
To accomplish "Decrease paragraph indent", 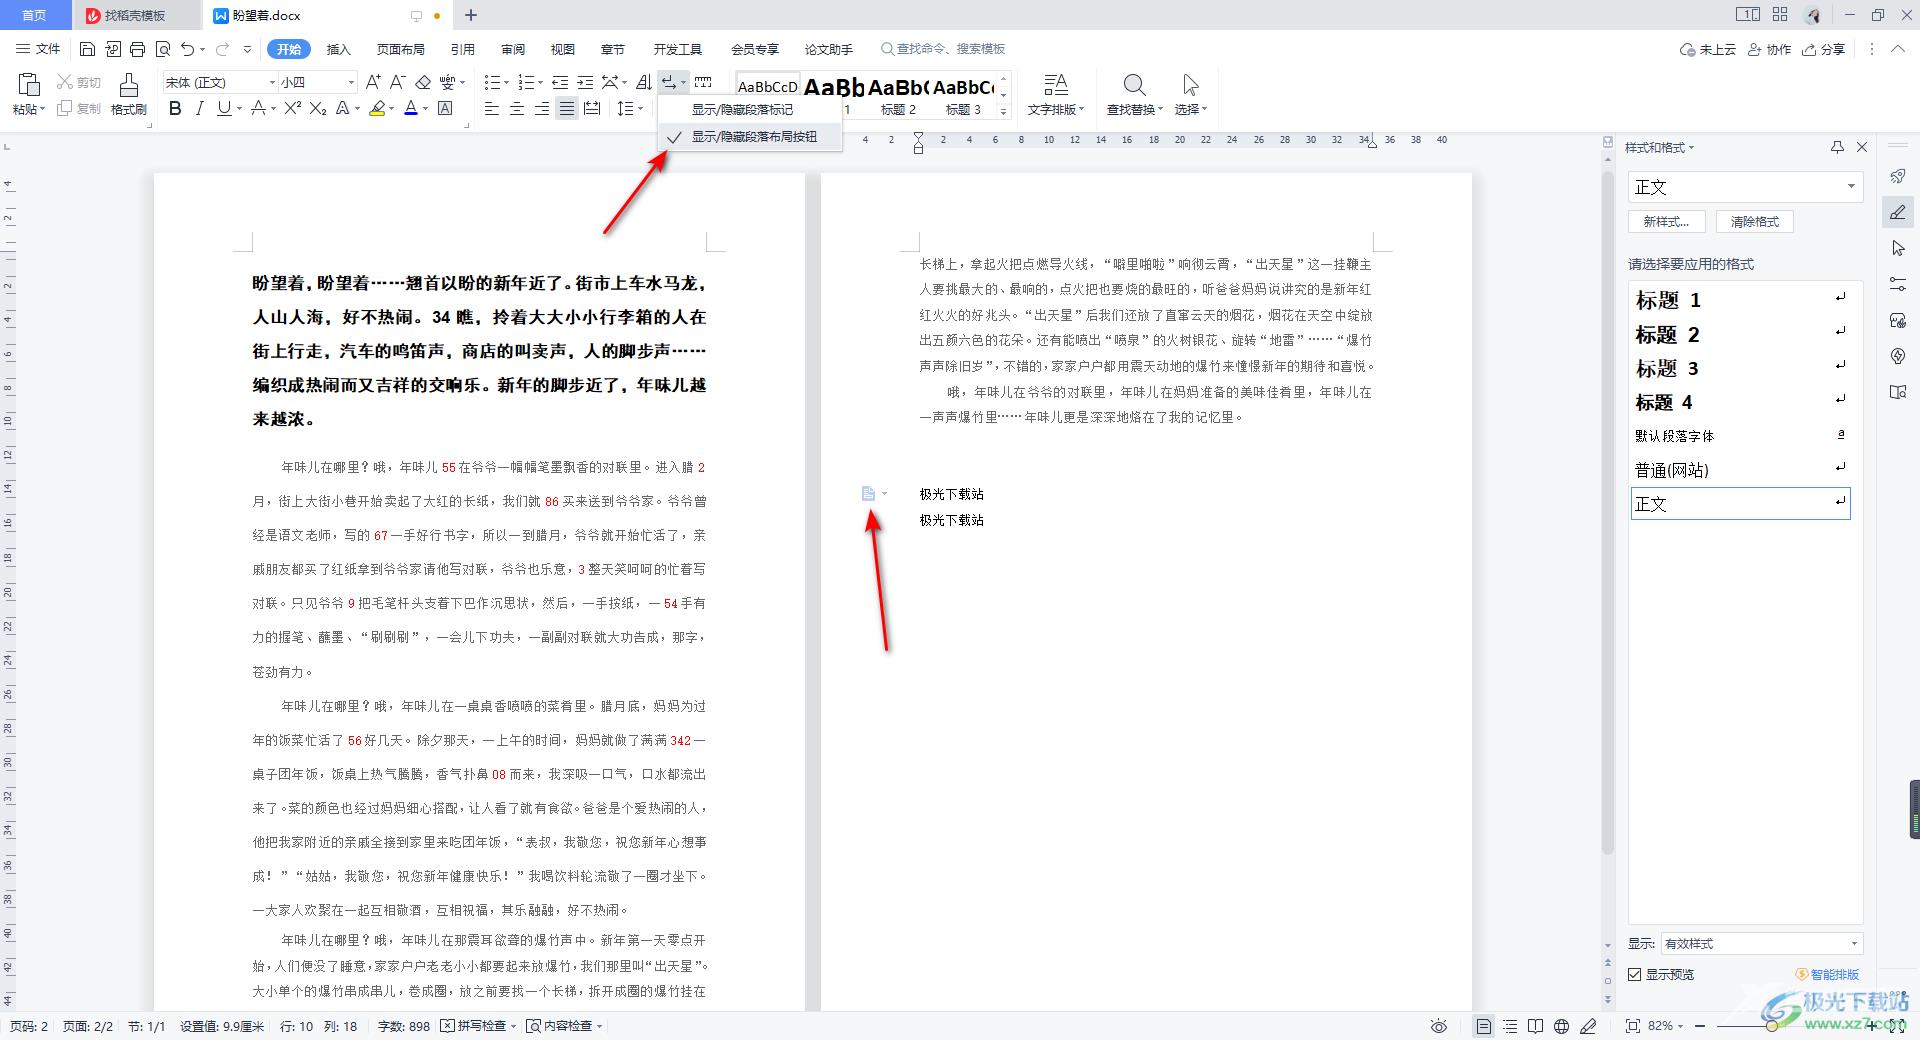I will click(560, 82).
